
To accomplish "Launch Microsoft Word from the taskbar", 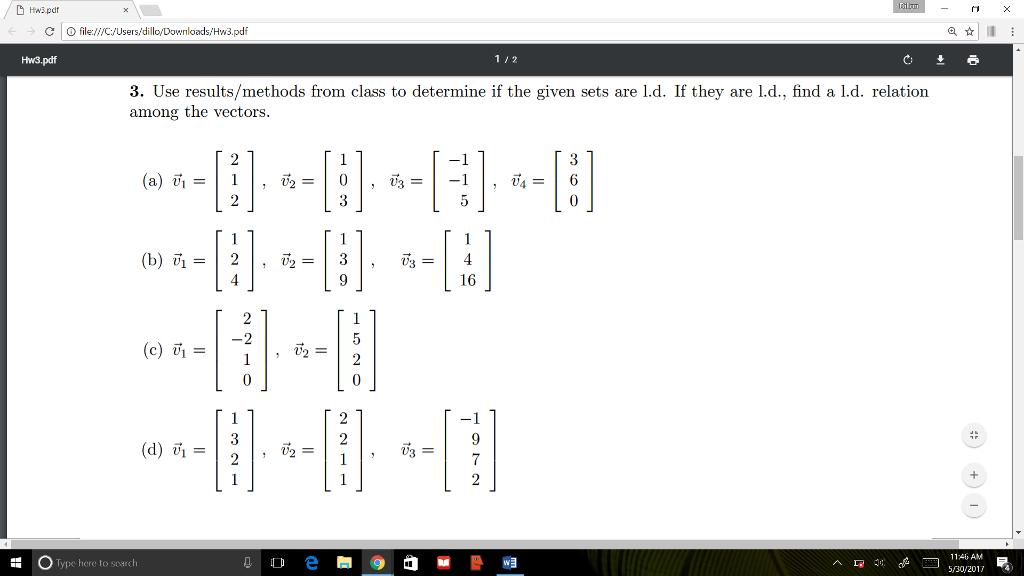I will coord(510,563).
